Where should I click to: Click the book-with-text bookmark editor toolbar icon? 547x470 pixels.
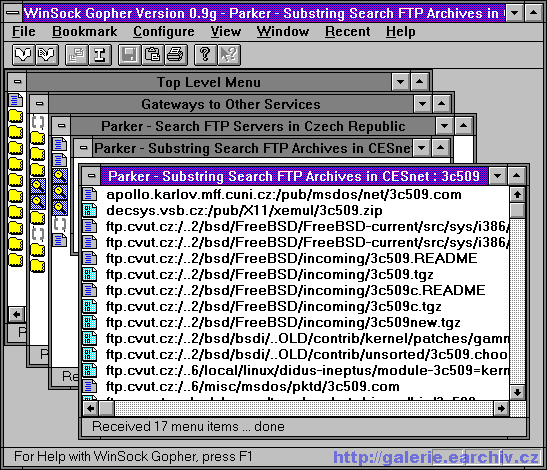(x=47, y=55)
